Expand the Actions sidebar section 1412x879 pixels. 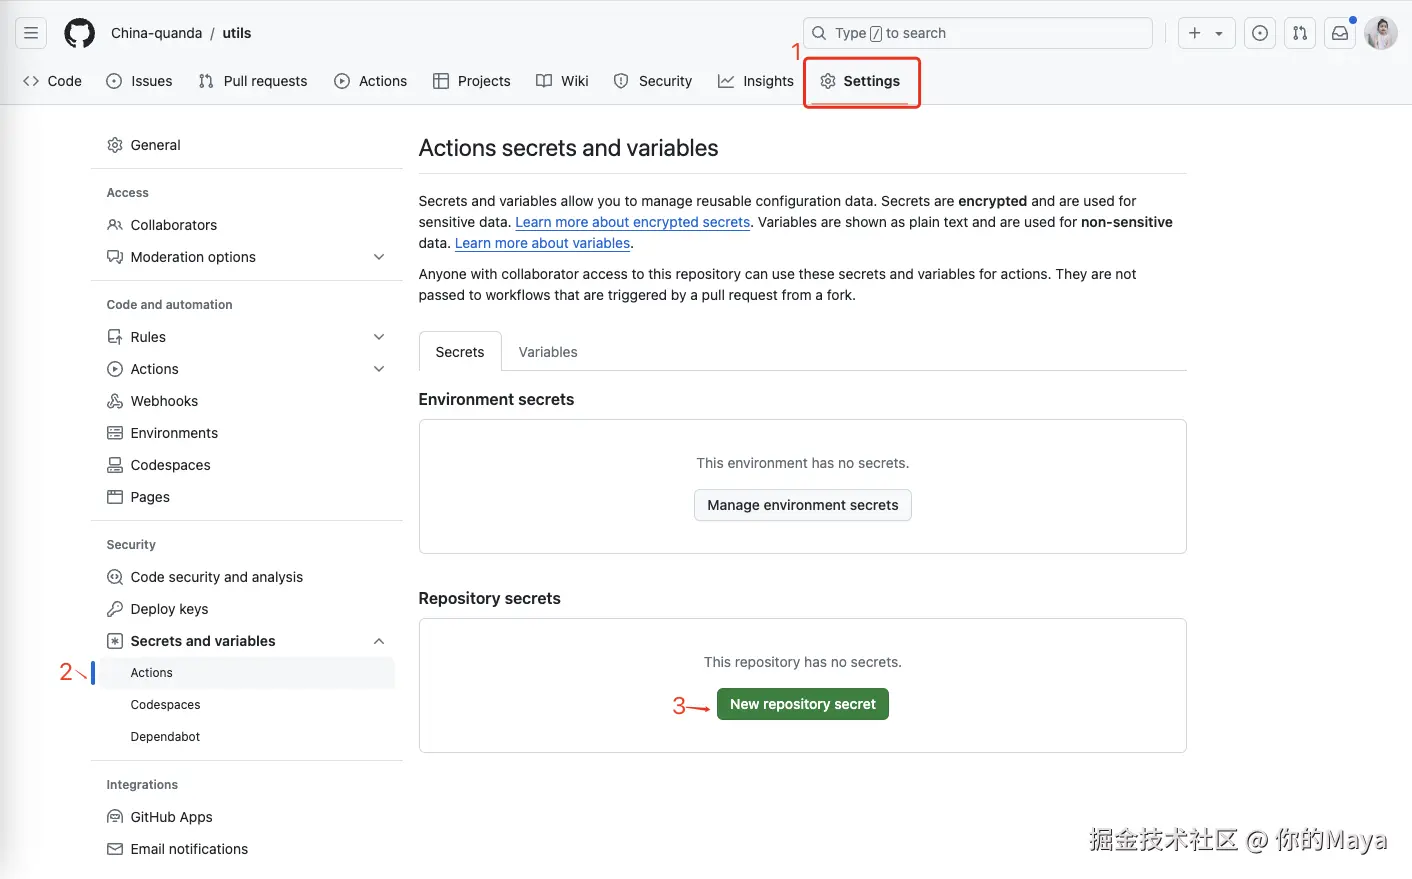coord(379,369)
